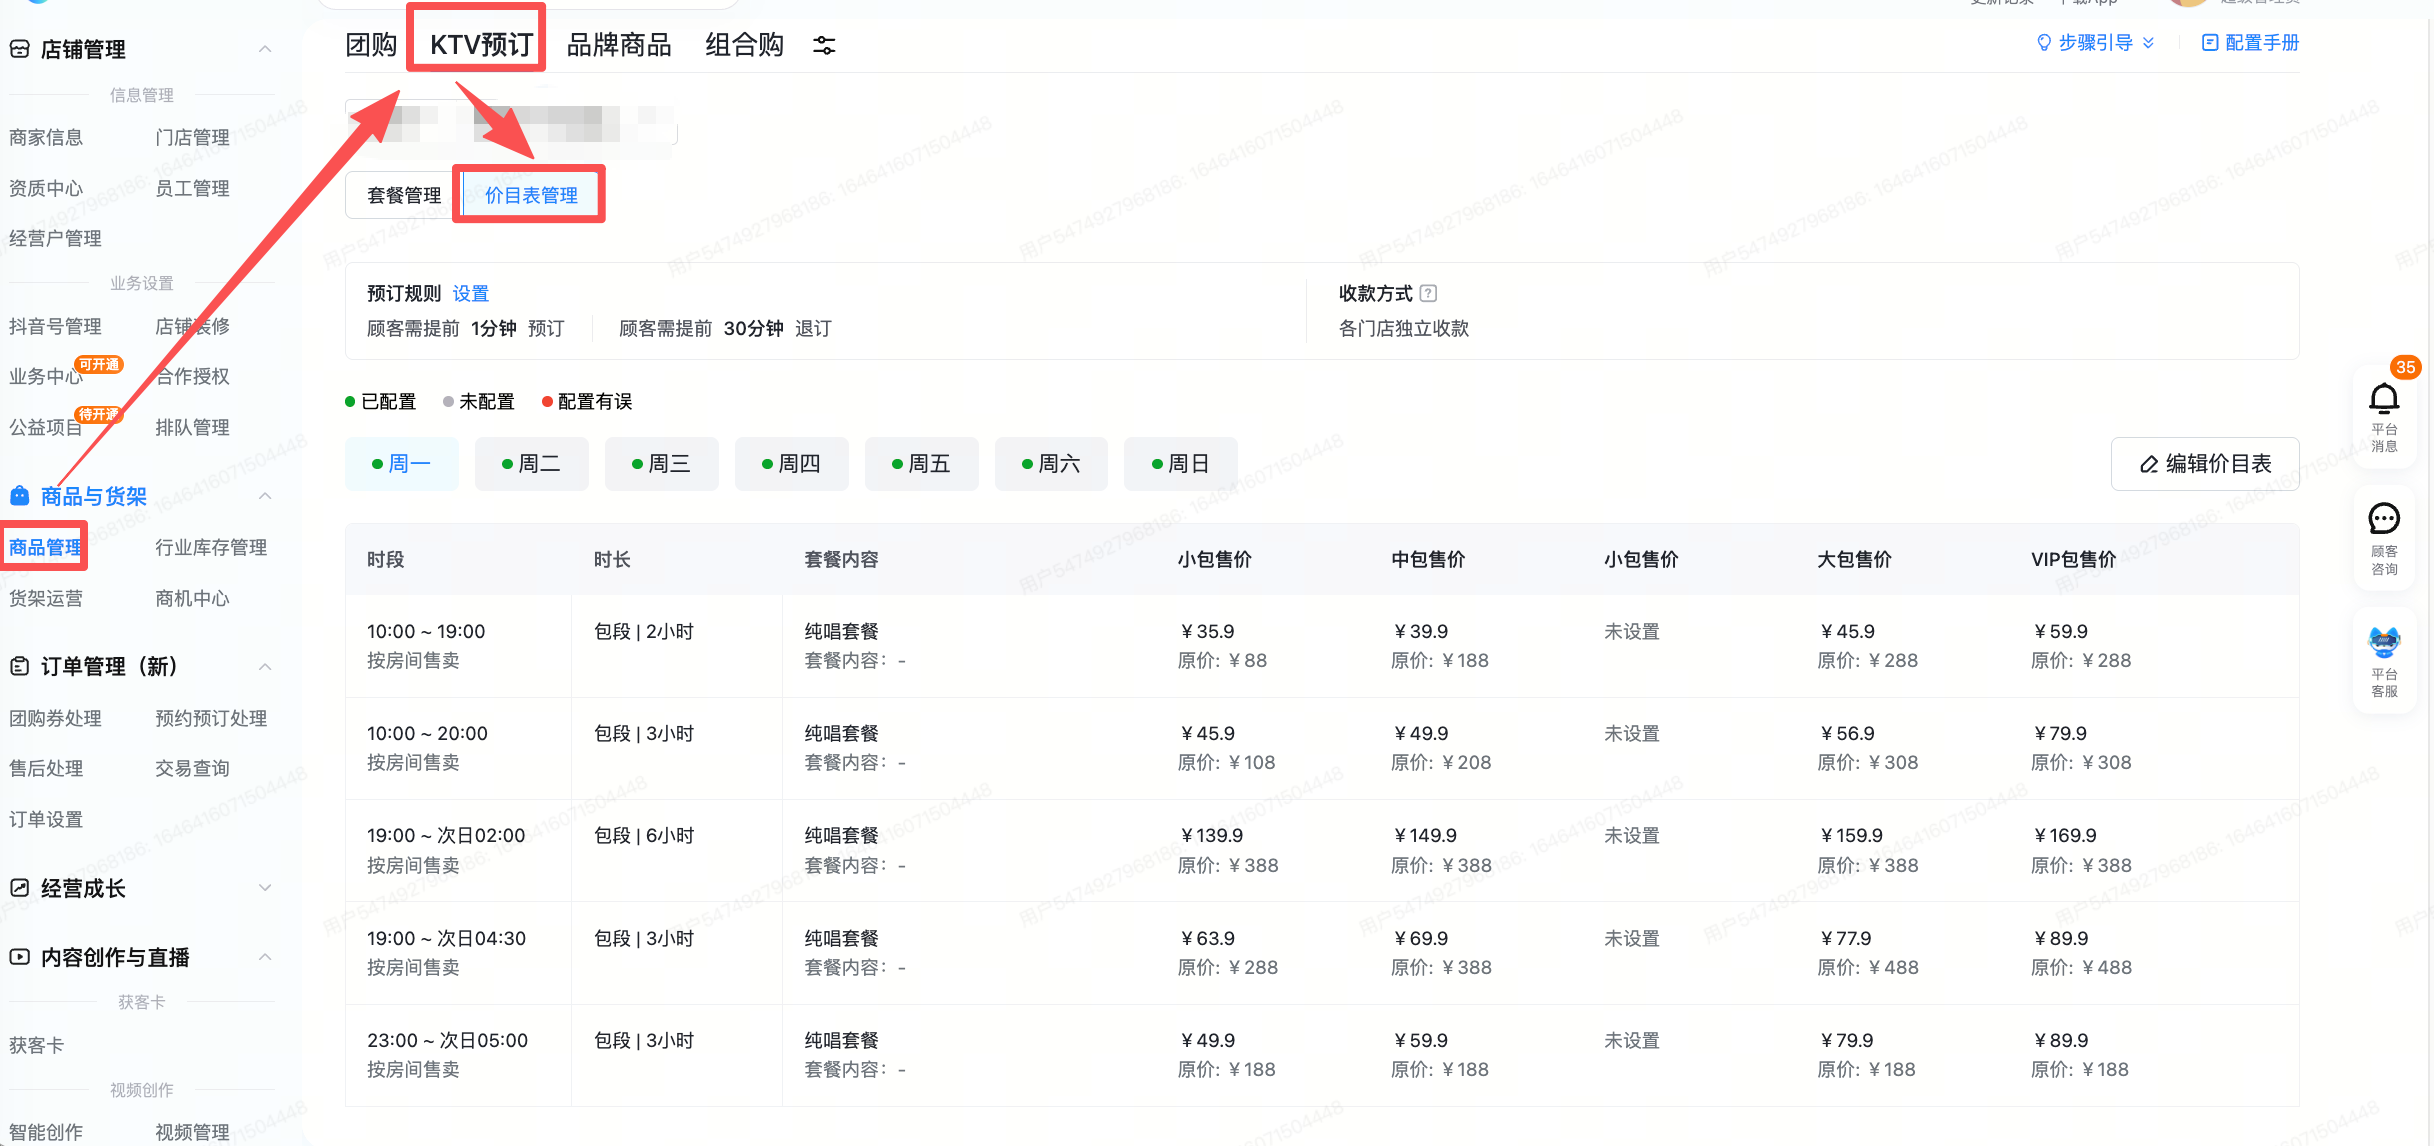Image resolution: width=2434 pixels, height=1146 pixels.
Task: Click the 订单管理 clipboard icon
Action: coord(19,666)
